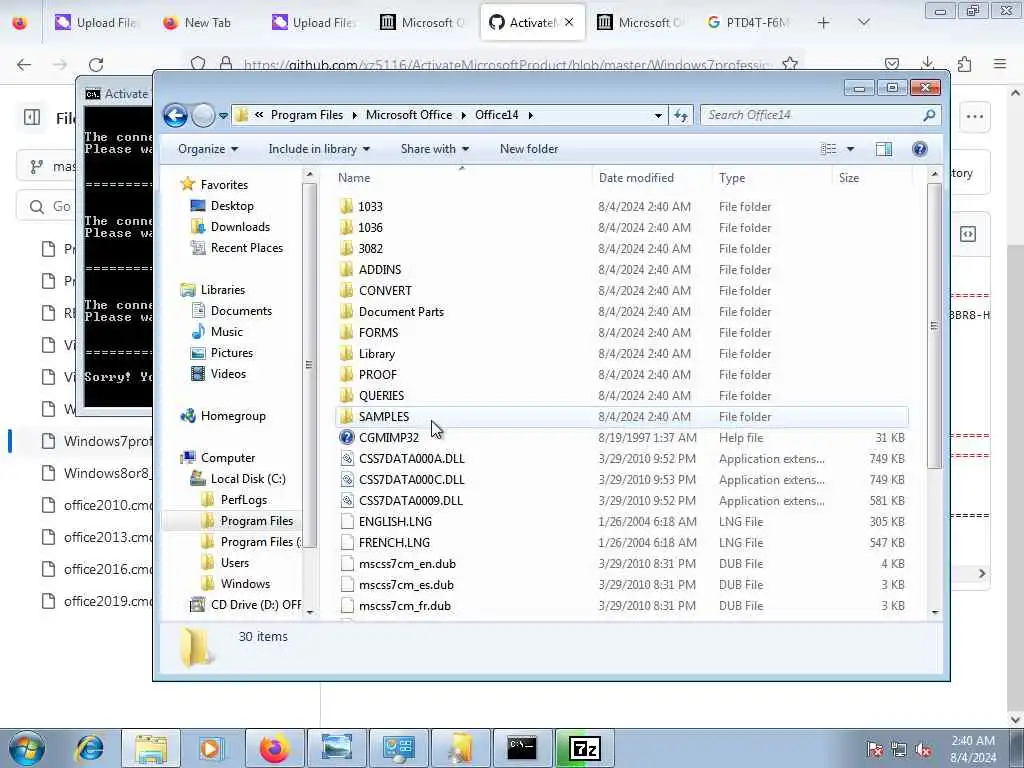Expand the breadcrumb arrow after Office14

click(531, 115)
